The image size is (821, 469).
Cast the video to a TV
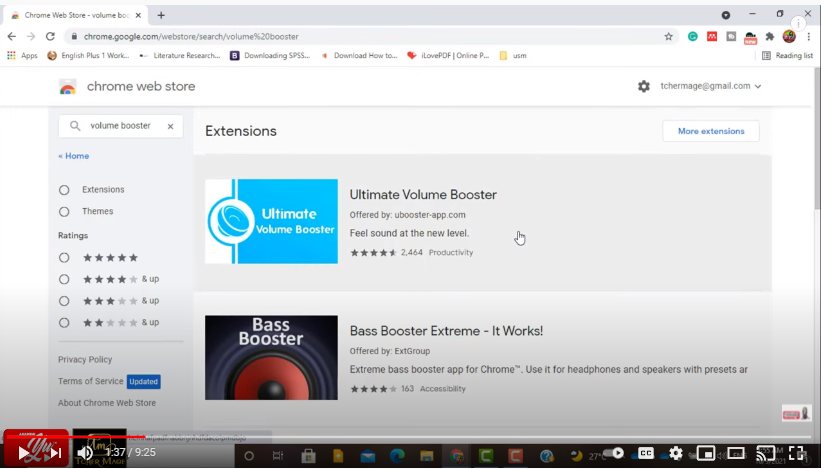click(766, 453)
